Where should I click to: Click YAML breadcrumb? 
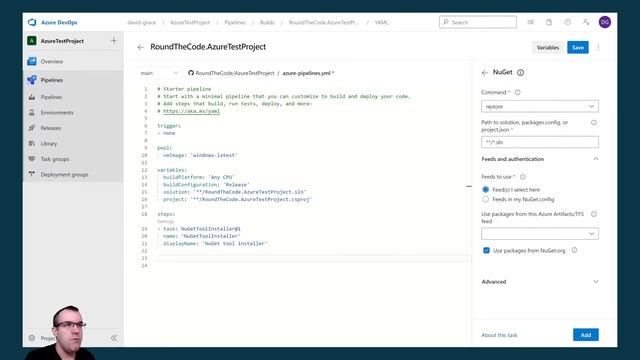381,22
